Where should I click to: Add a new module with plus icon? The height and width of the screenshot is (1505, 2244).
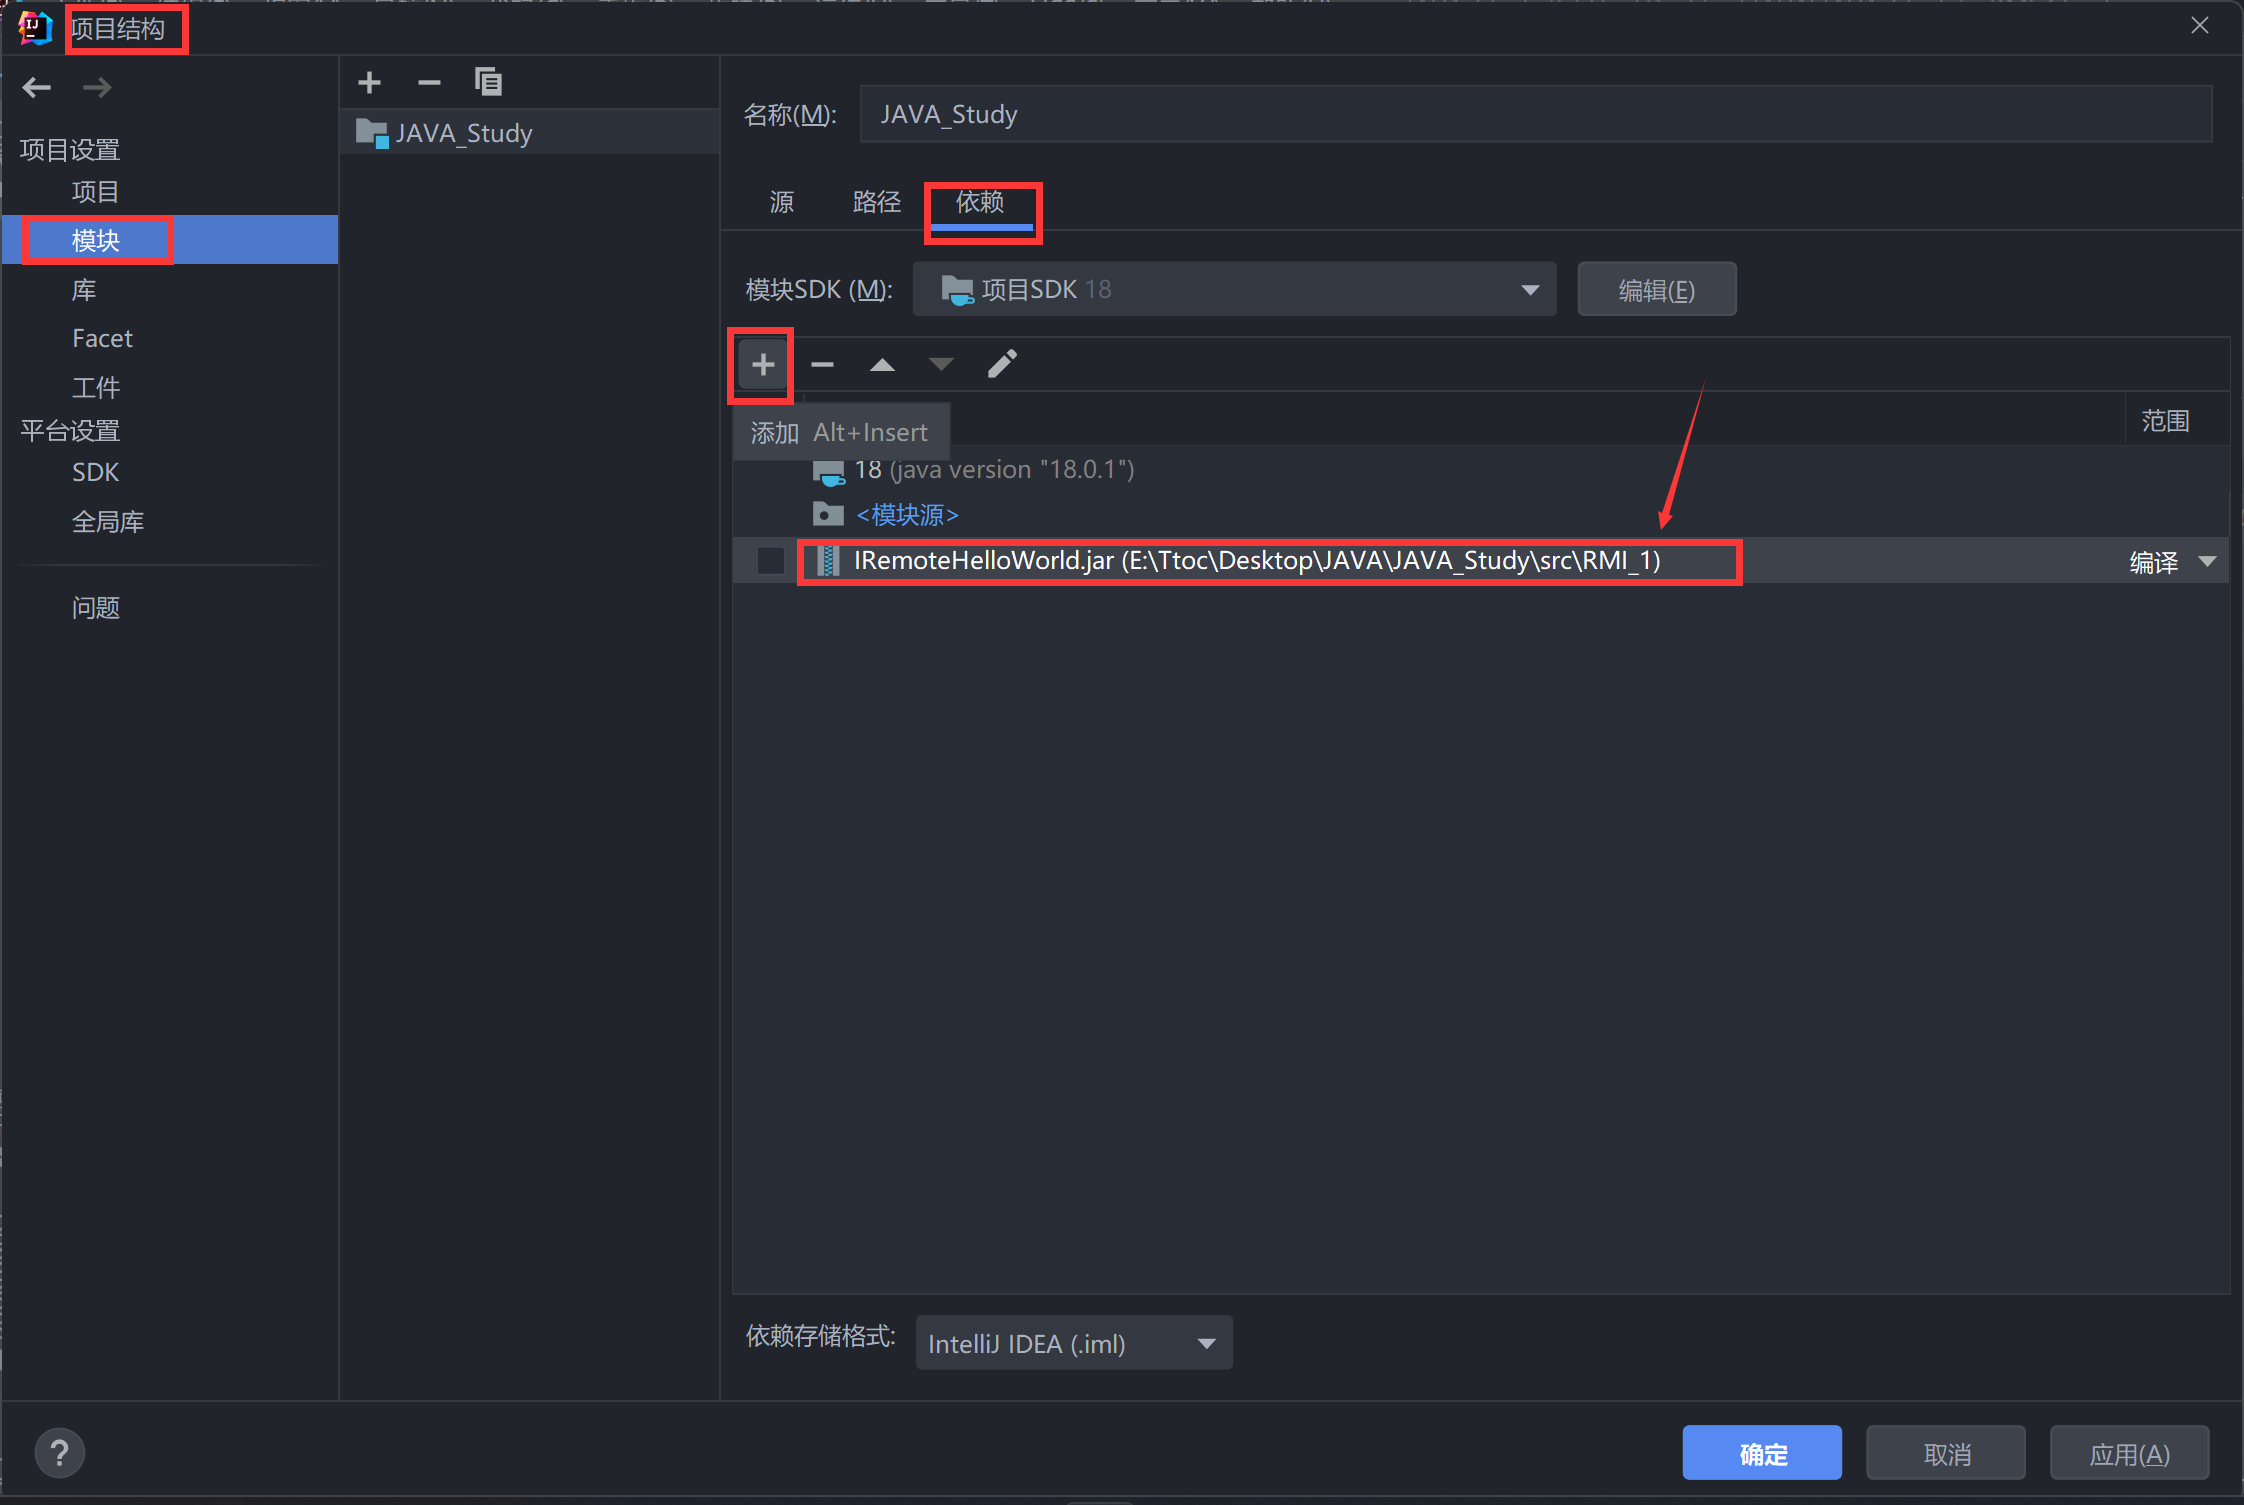[370, 82]
